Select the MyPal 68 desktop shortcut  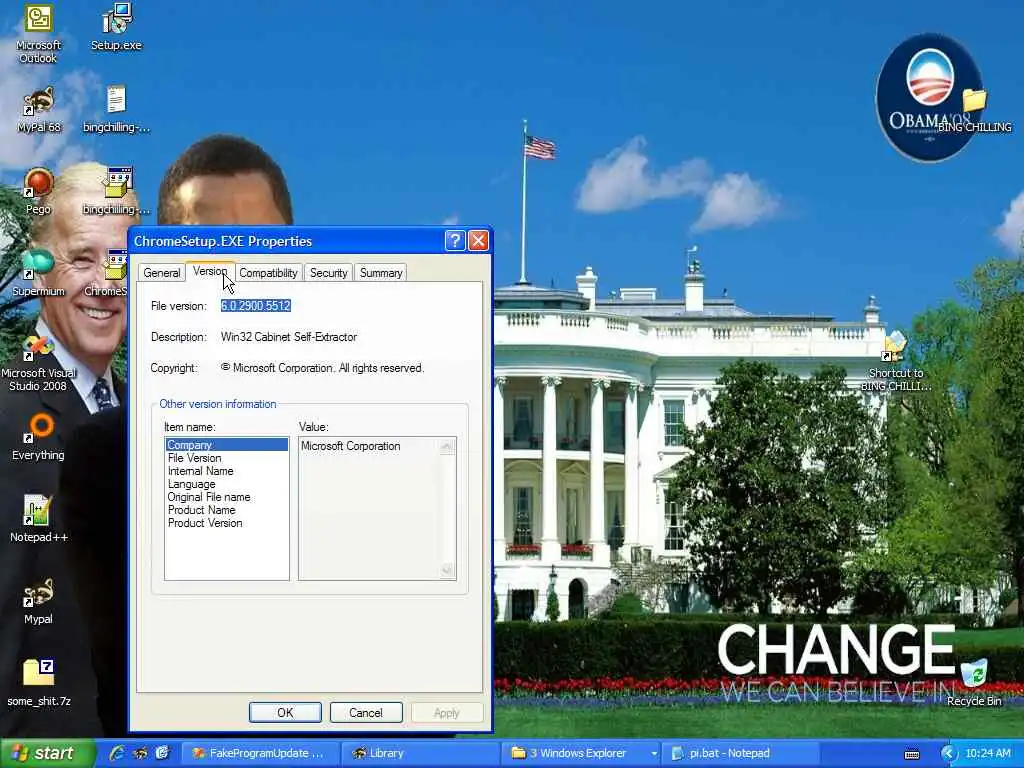(x=39, y=110)
